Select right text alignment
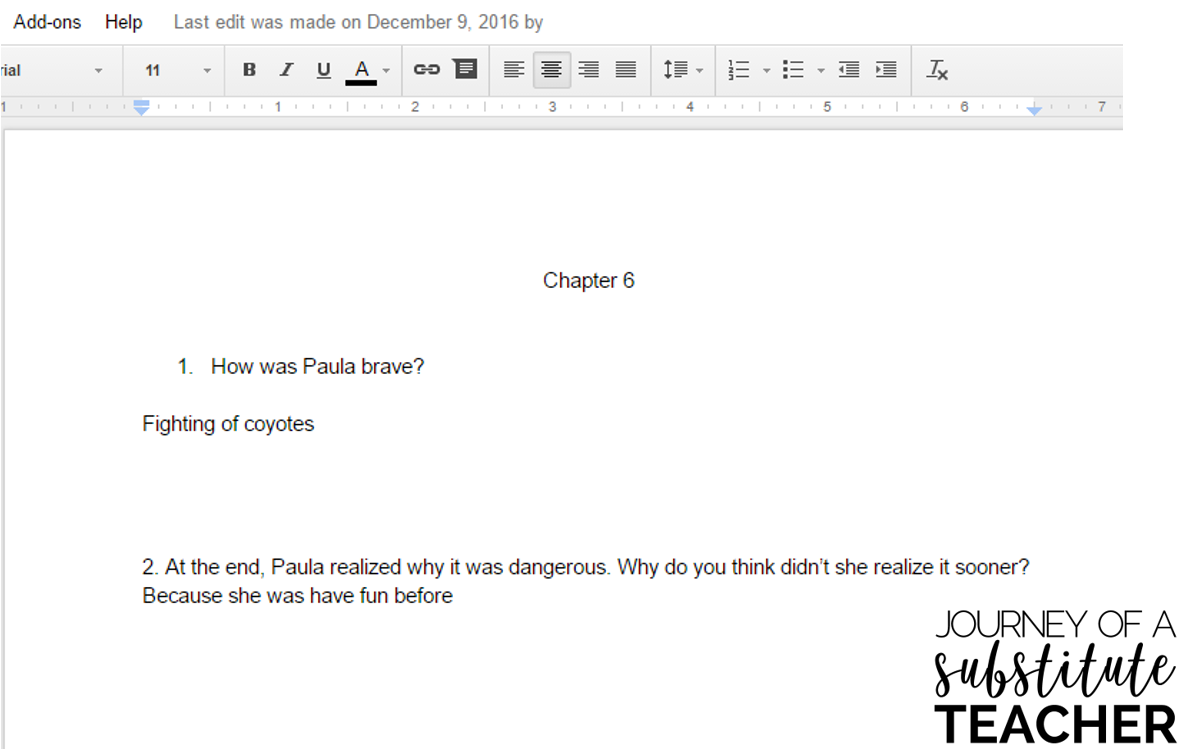Screen dimensions: 1178x749 click(x=588, y=70)
